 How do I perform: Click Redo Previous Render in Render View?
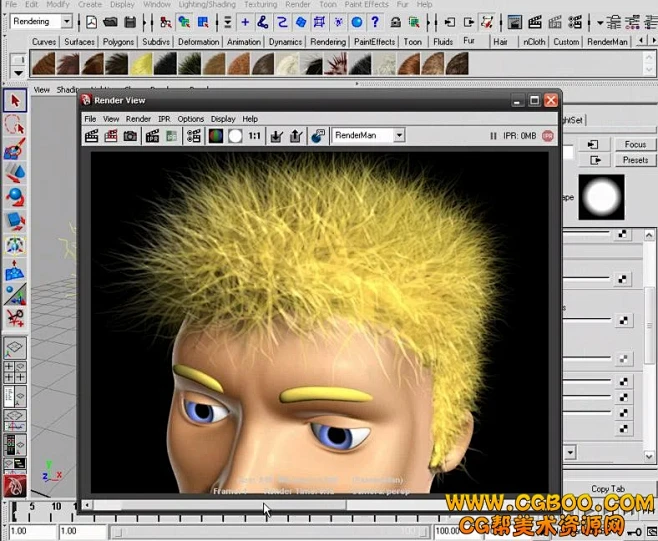[x=91, y=136]
